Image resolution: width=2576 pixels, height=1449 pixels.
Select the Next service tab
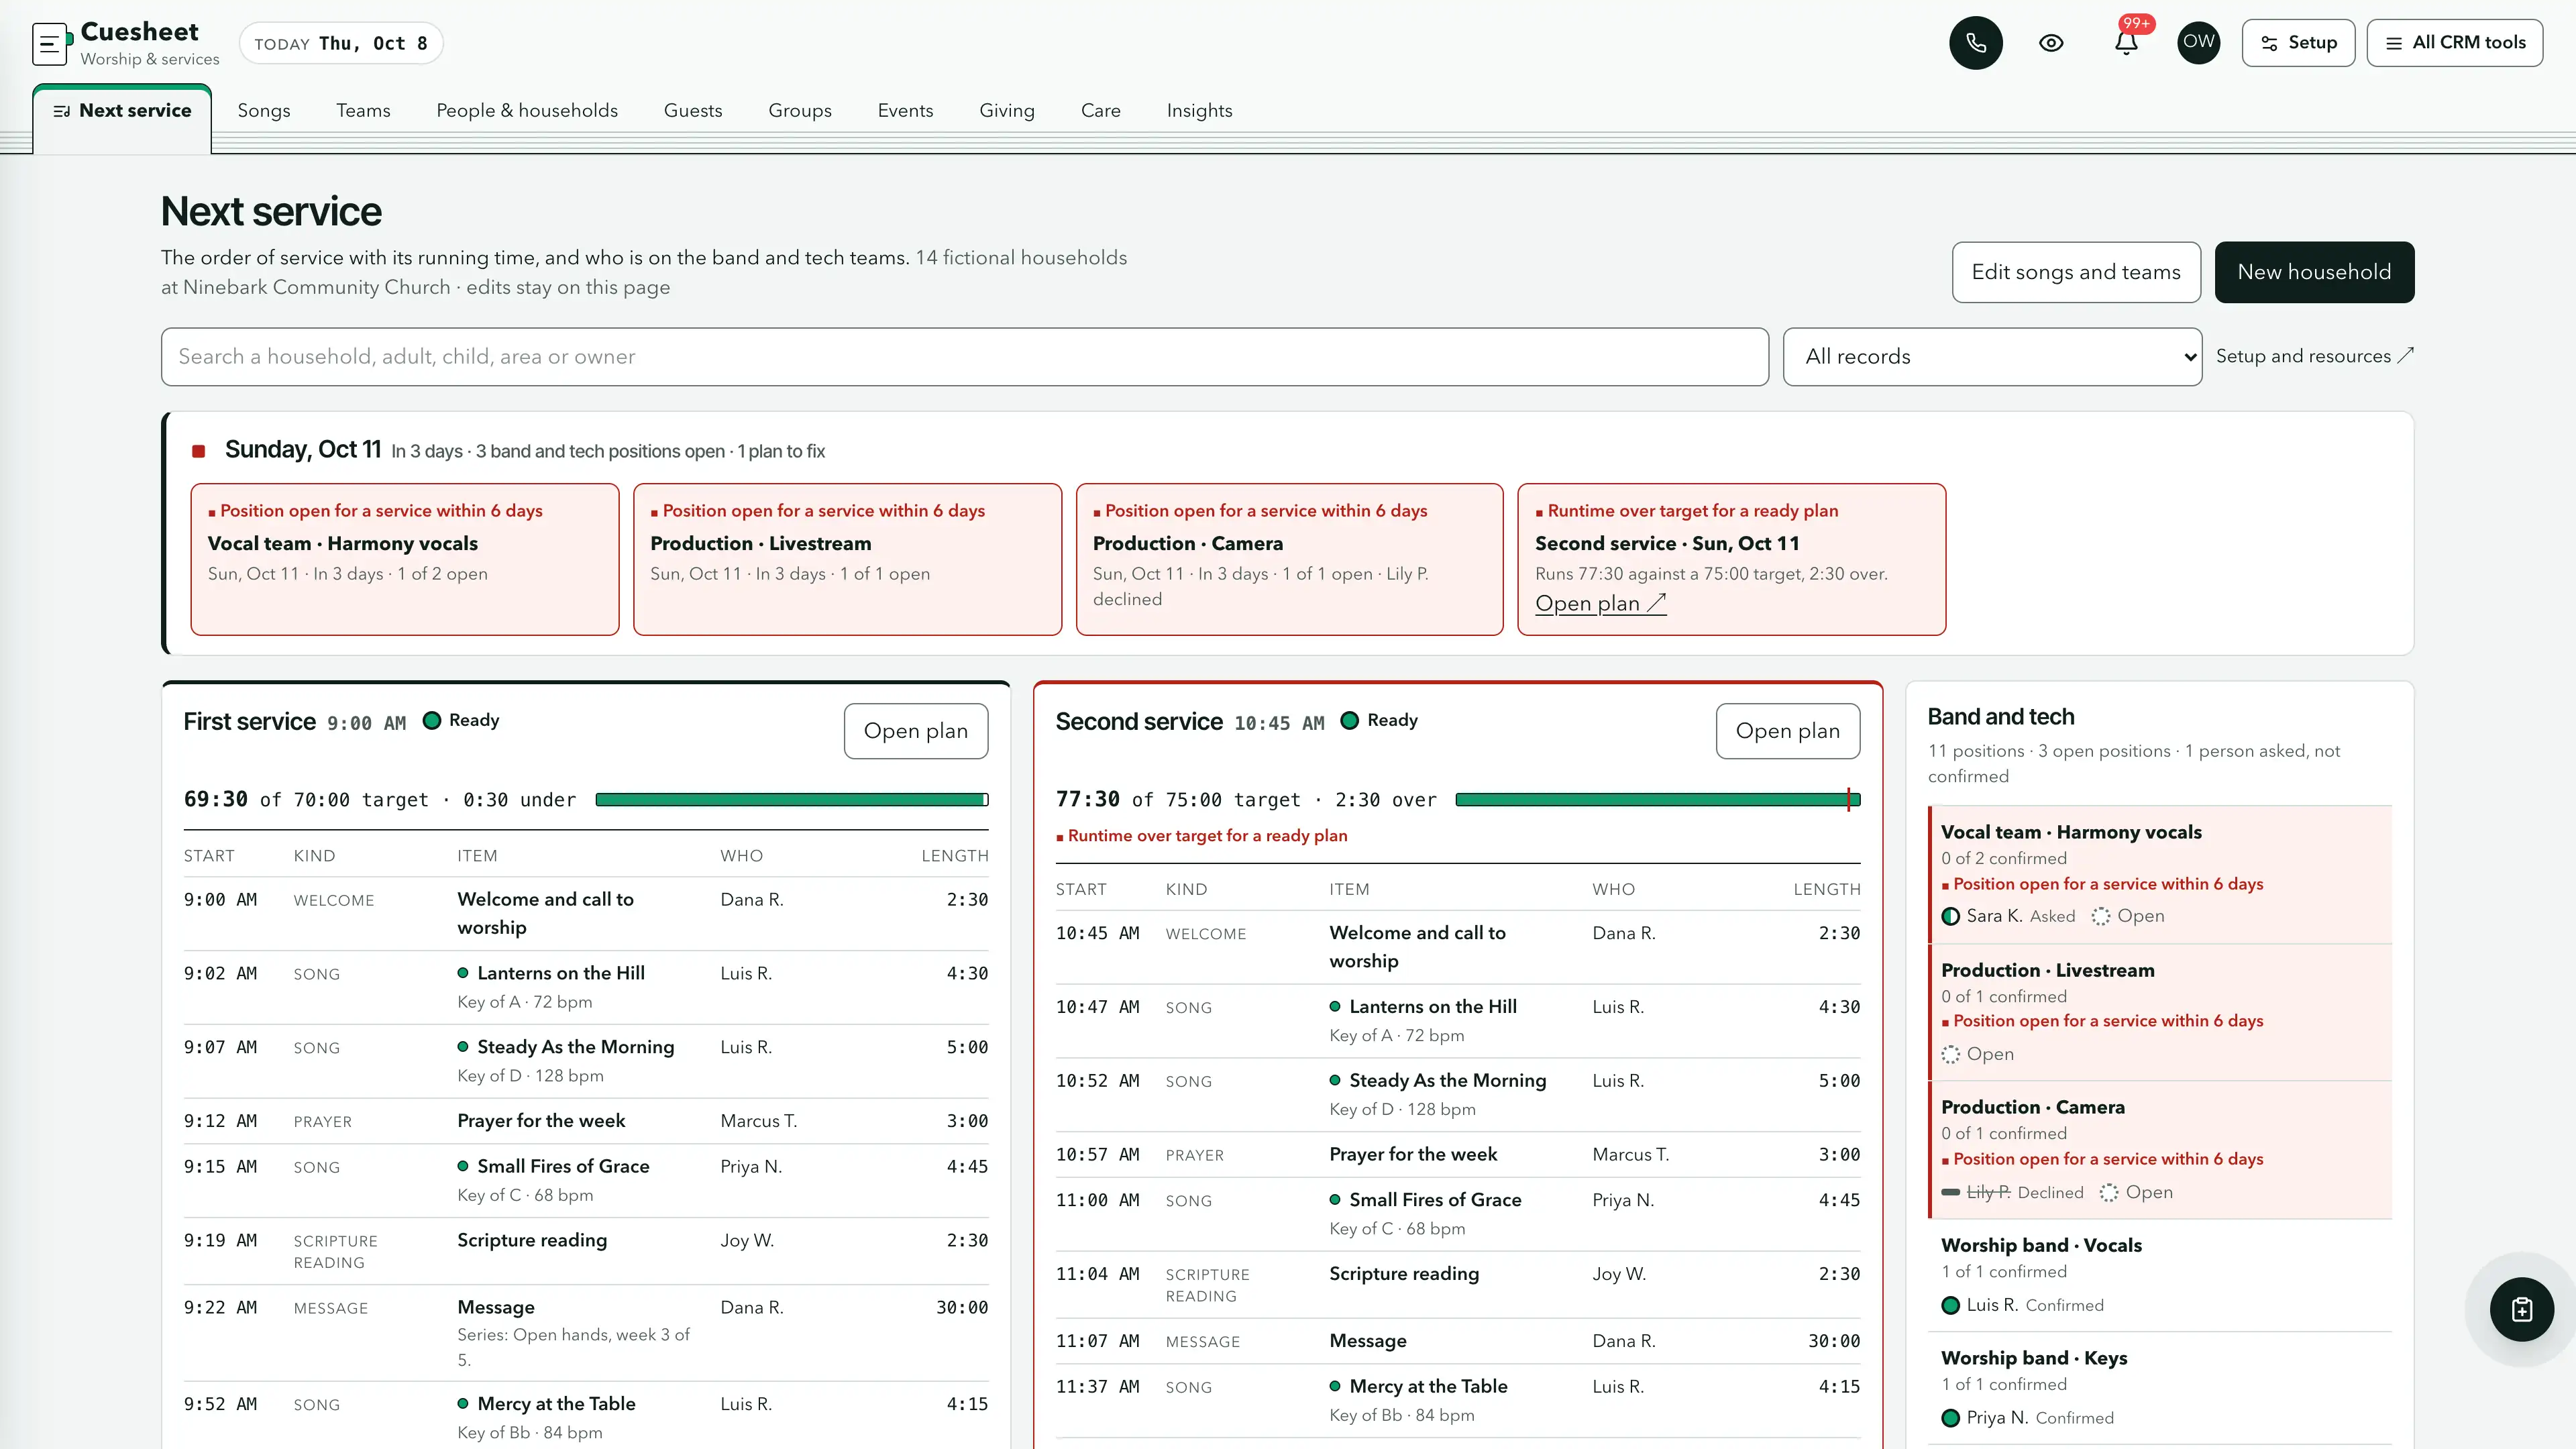pyautogui.click(x=122, y=111)
